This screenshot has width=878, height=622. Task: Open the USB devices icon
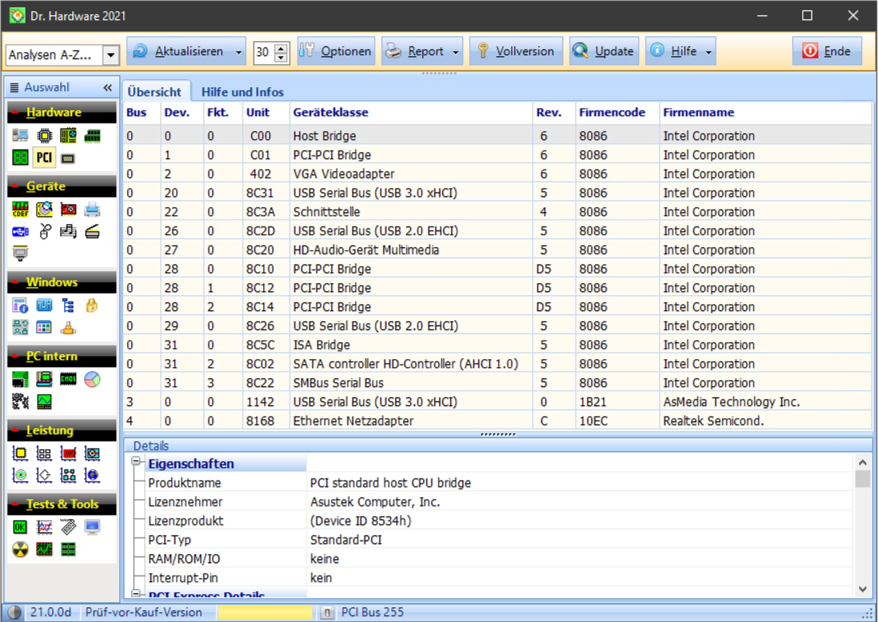pyautogui.click(x=20, y=231)
